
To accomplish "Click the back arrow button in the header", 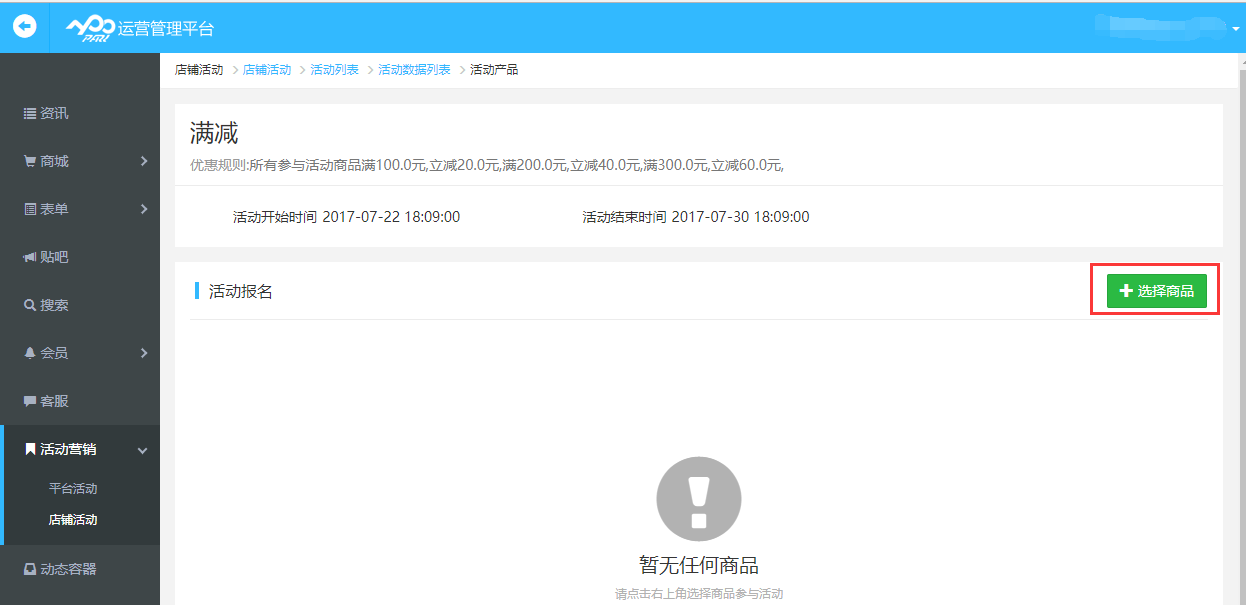I will pos(24,27).
